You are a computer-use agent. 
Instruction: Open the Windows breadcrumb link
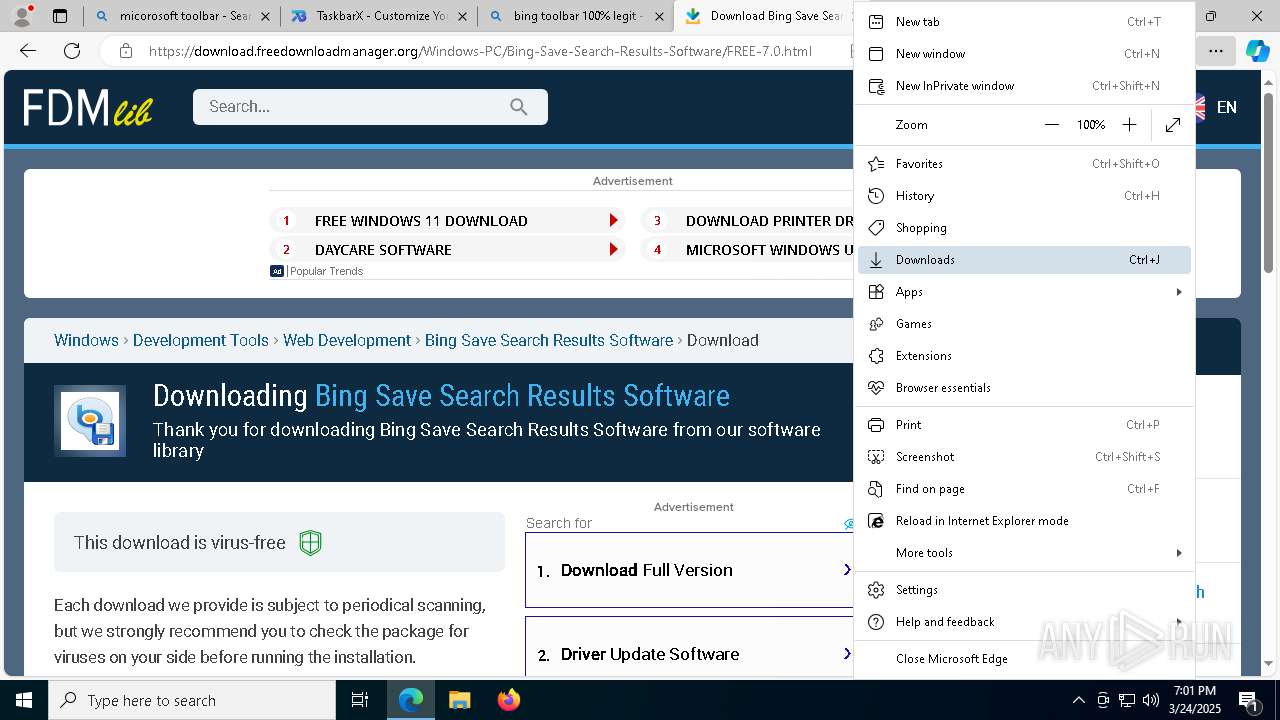[86, 341]
